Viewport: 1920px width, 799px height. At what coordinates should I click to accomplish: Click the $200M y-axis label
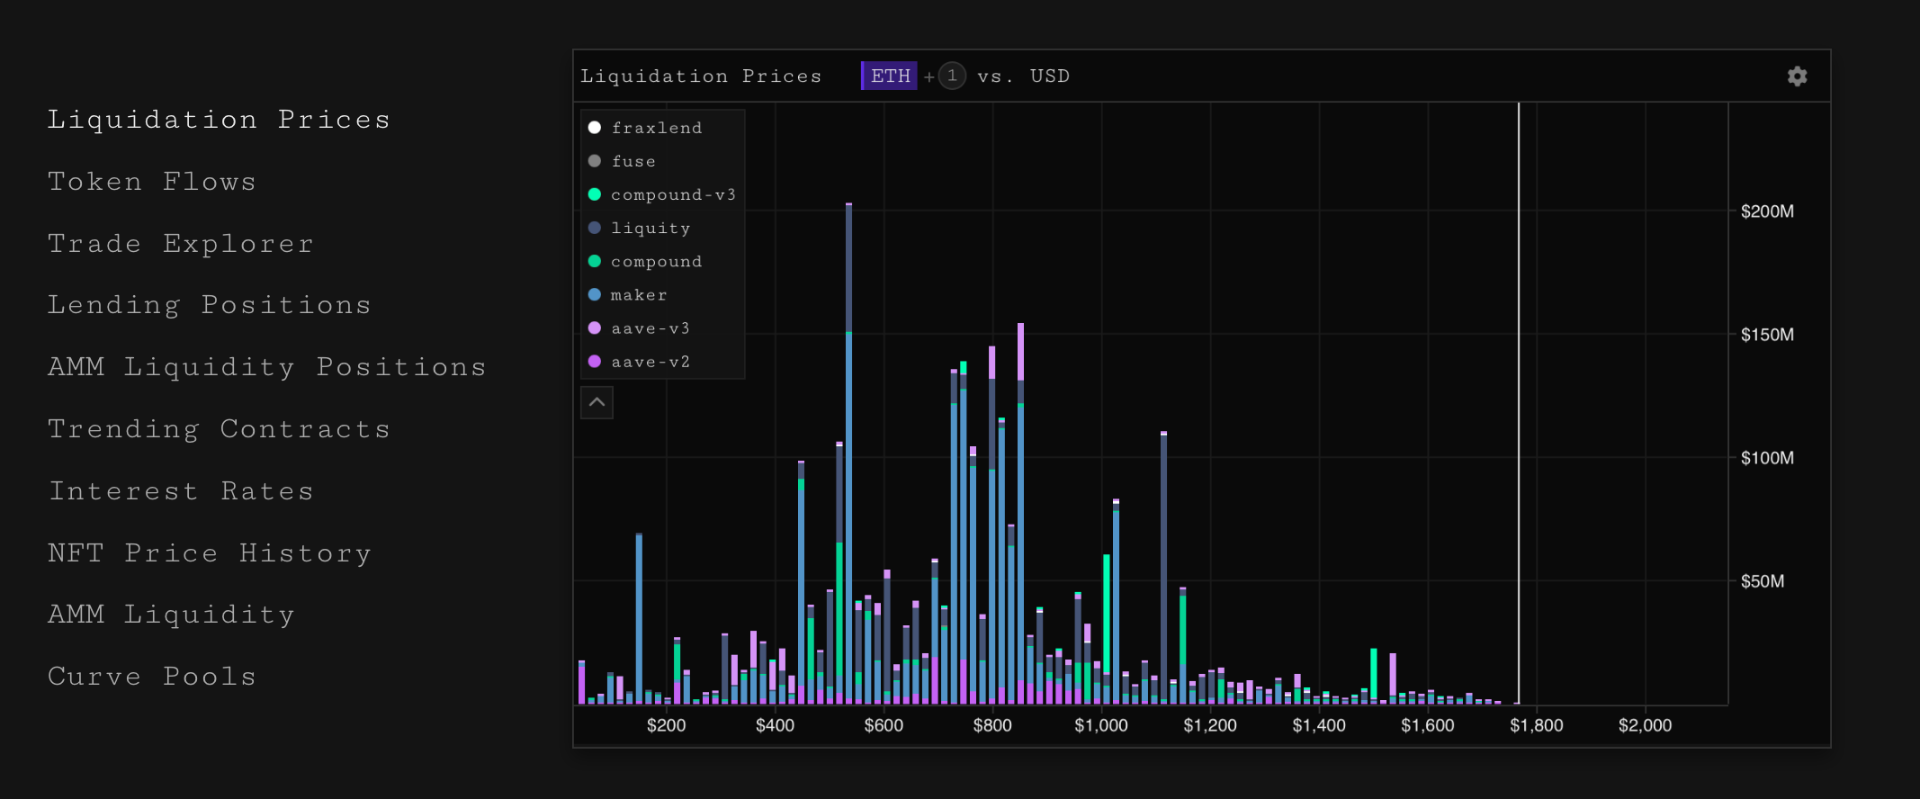click(x=1767, y=212)
